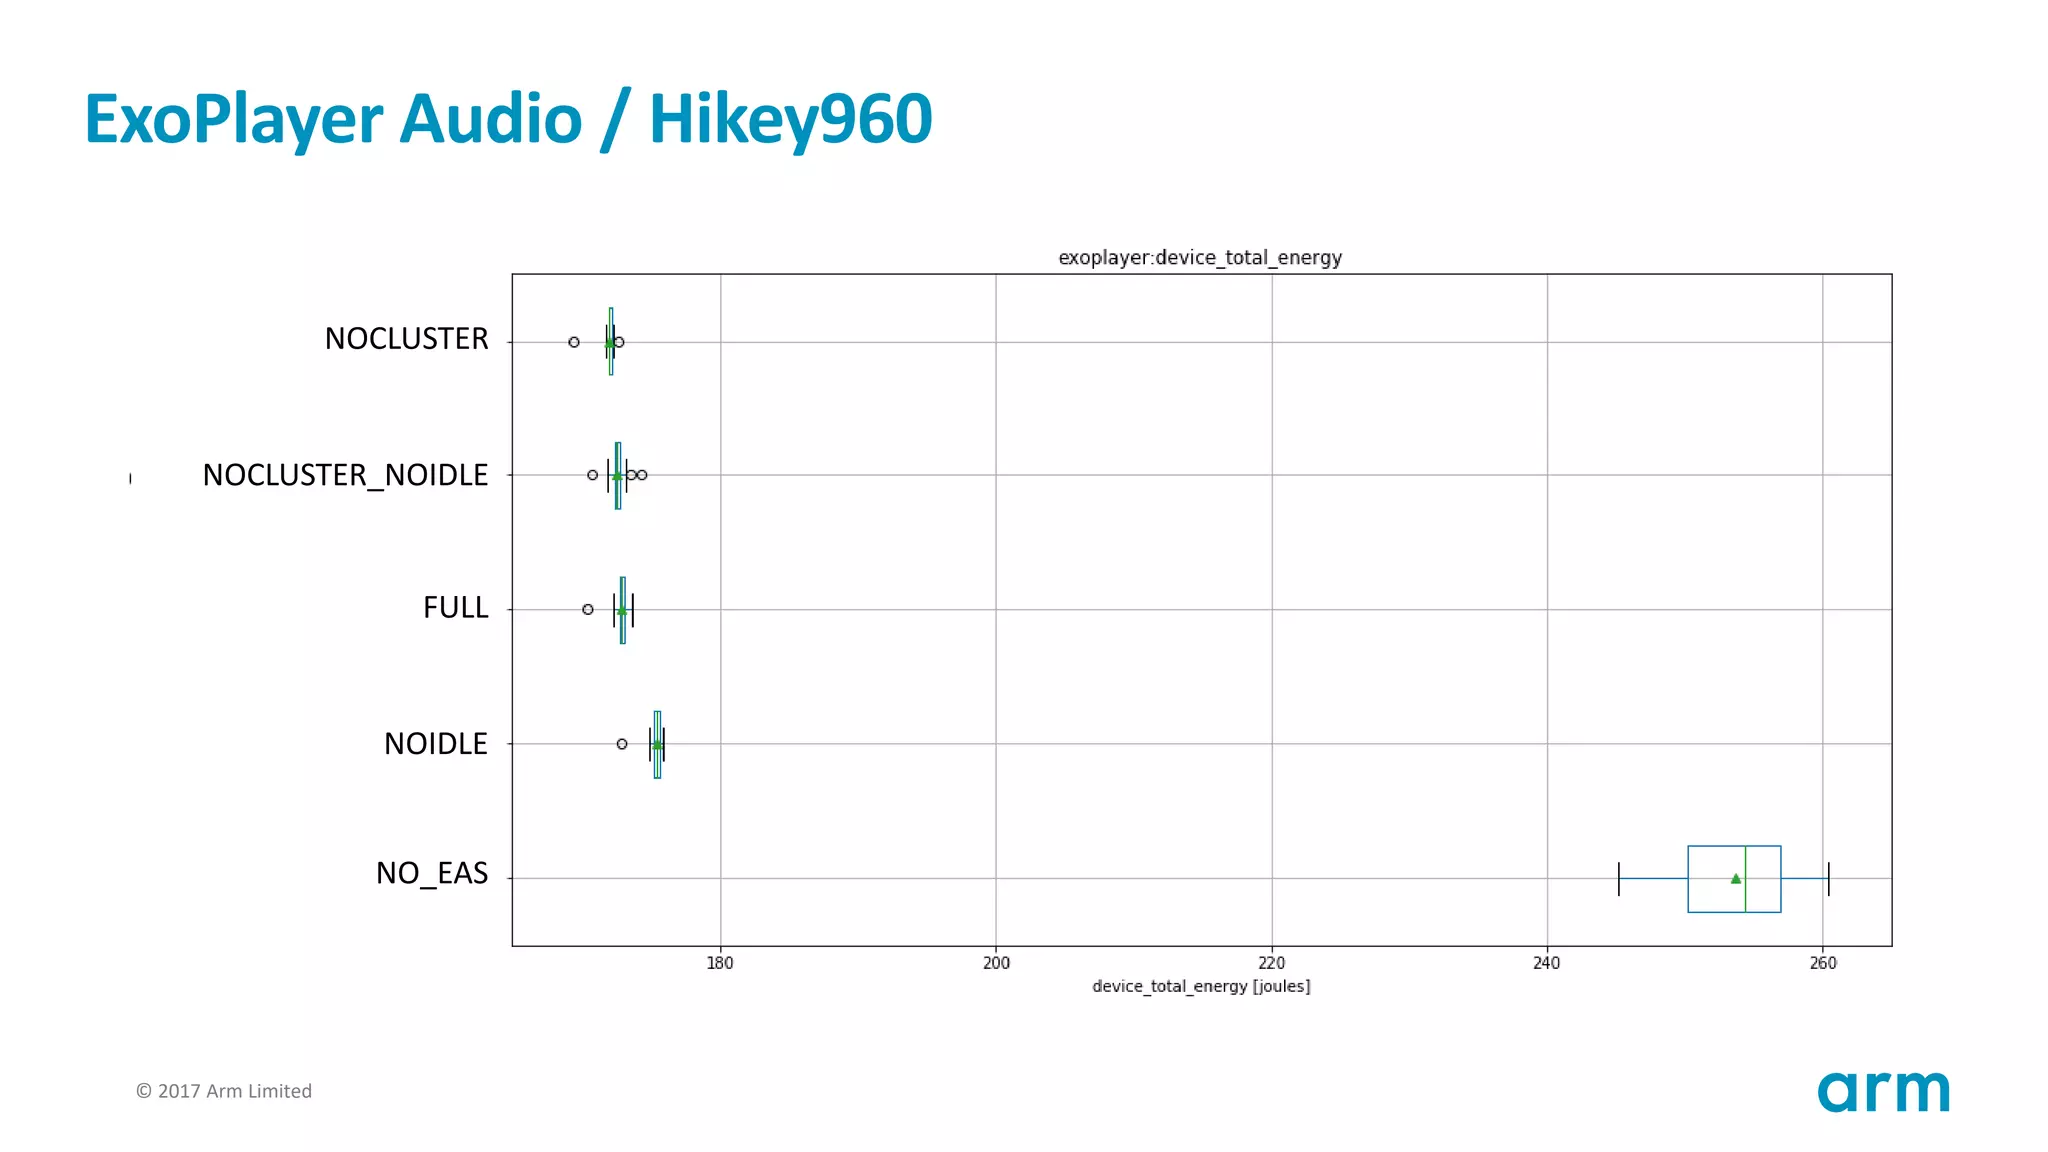This screenshot has height=1152, width=2048.
Task: Click the 220 axis tick value
Action: click(x=1271, y=963)
